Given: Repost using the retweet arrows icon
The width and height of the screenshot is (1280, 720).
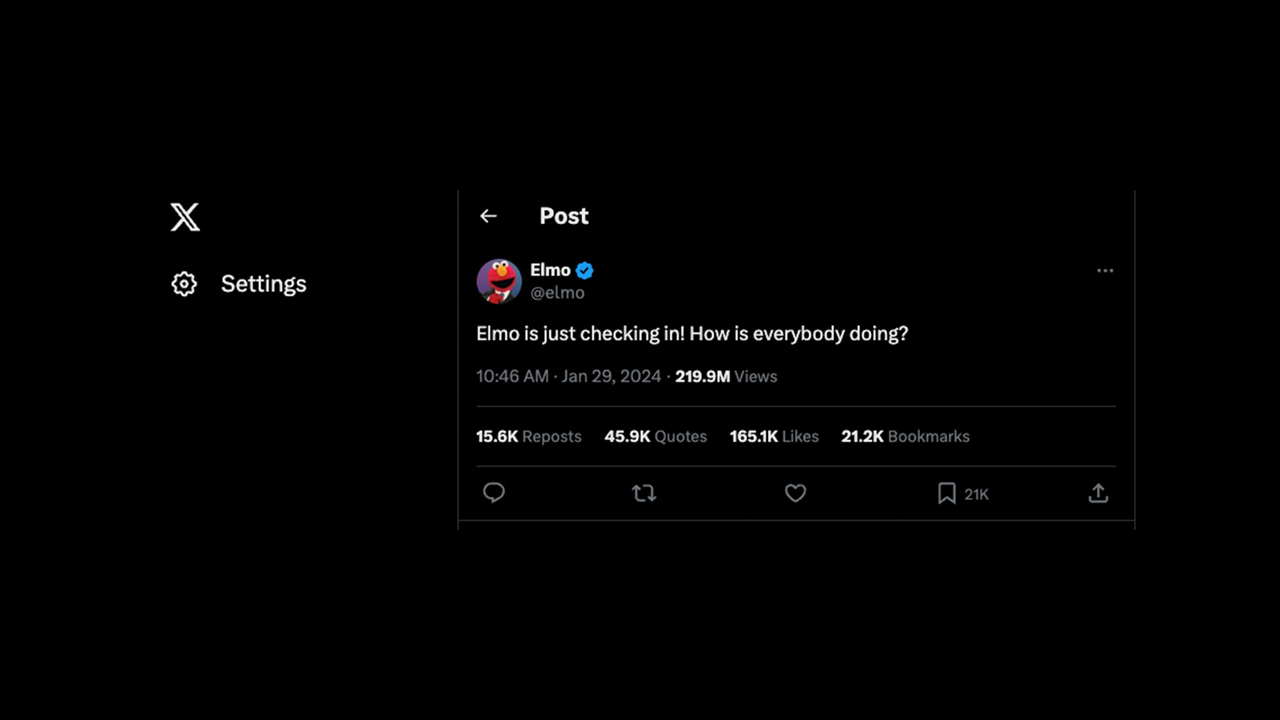Looking at the screenshot, I should [644, 493].
